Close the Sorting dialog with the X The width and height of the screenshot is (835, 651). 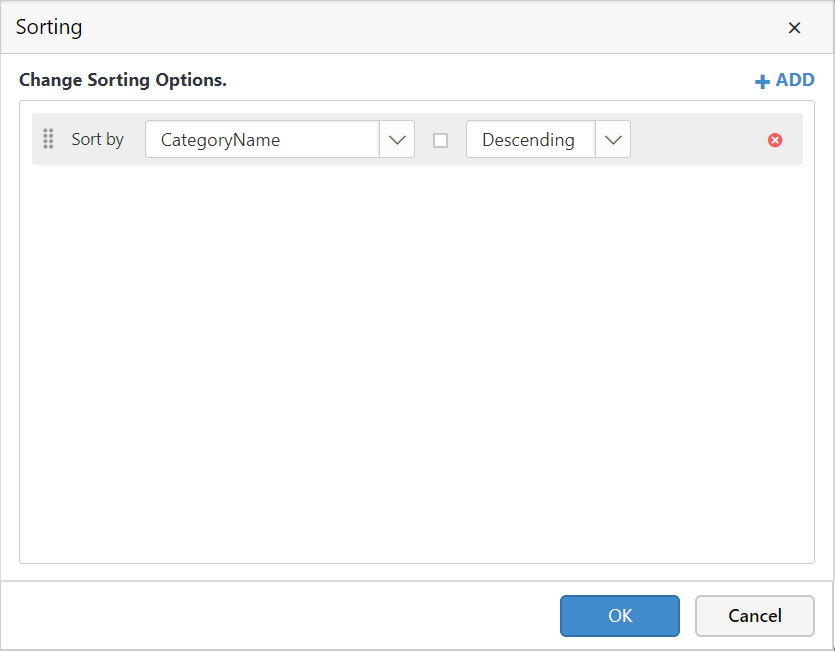click(795, 28)
